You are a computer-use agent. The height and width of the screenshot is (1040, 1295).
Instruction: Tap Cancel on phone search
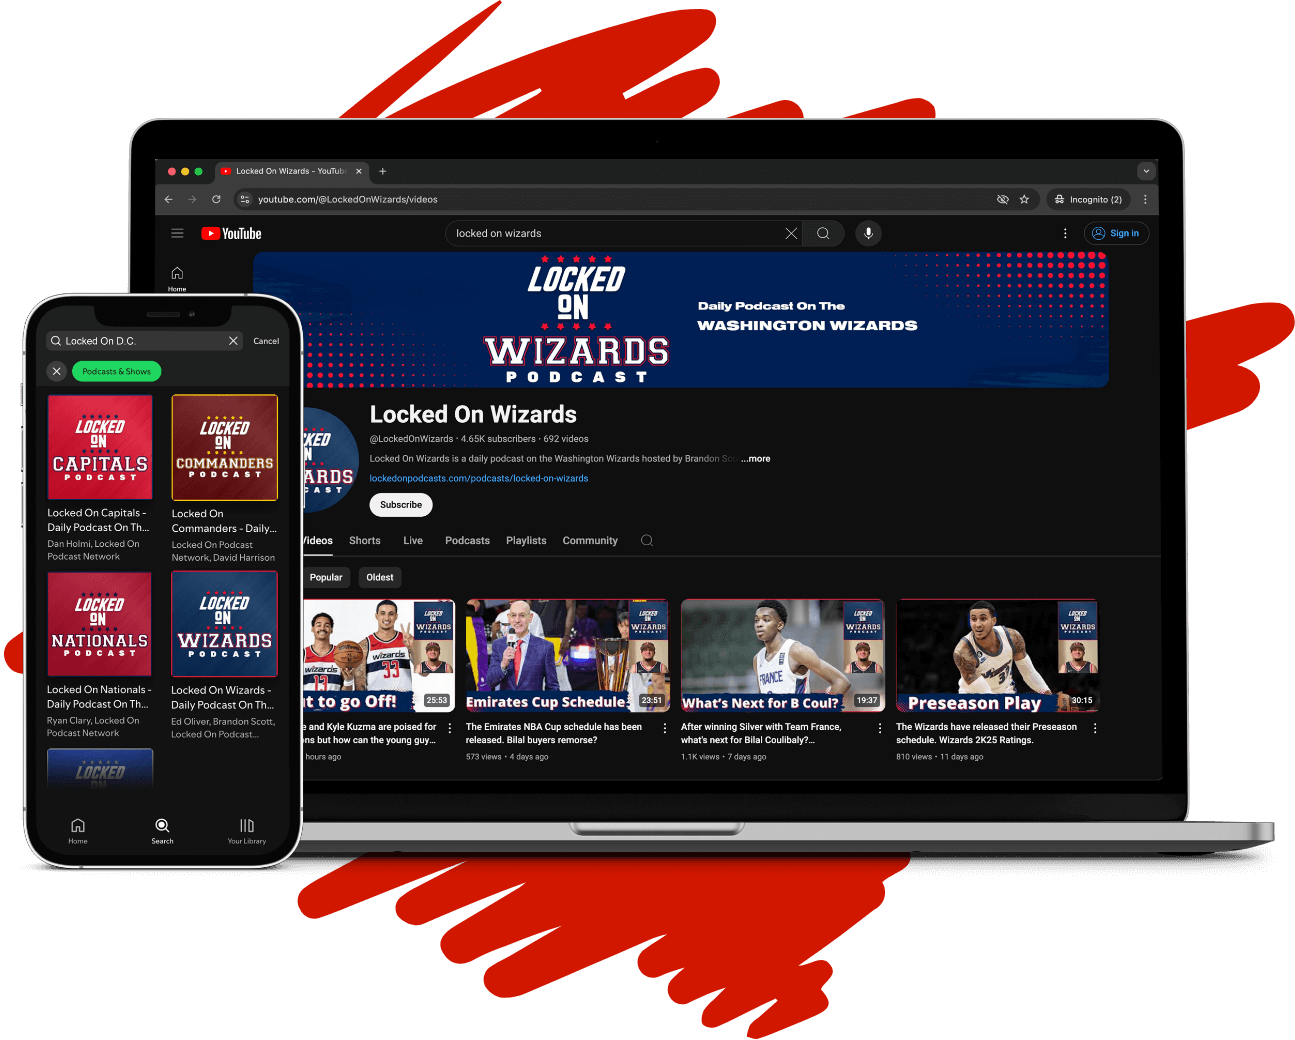pos(266,341)
